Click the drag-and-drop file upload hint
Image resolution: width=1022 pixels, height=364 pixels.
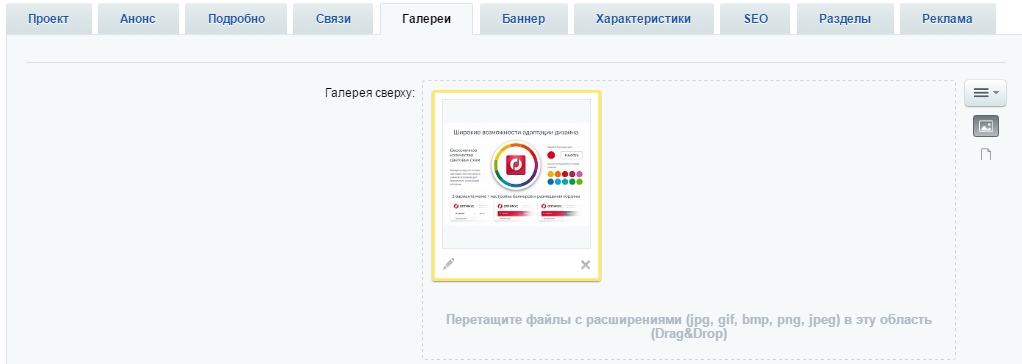pyautogui.click(x=689, y=327)
